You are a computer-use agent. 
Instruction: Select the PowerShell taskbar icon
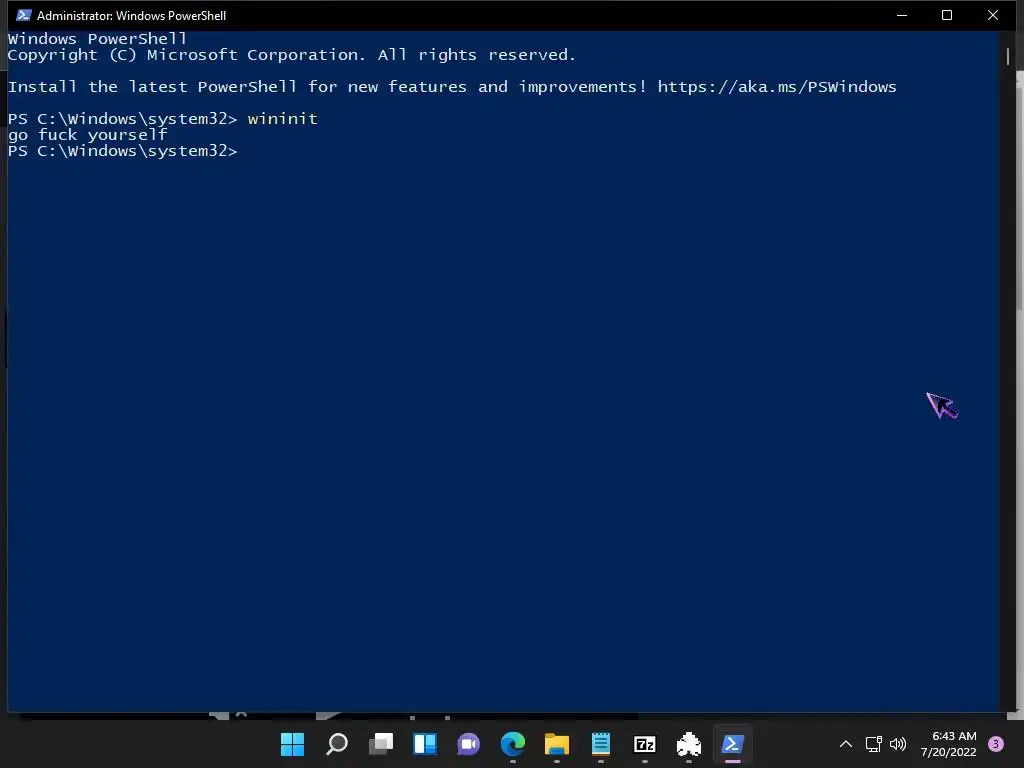[733, 744]
